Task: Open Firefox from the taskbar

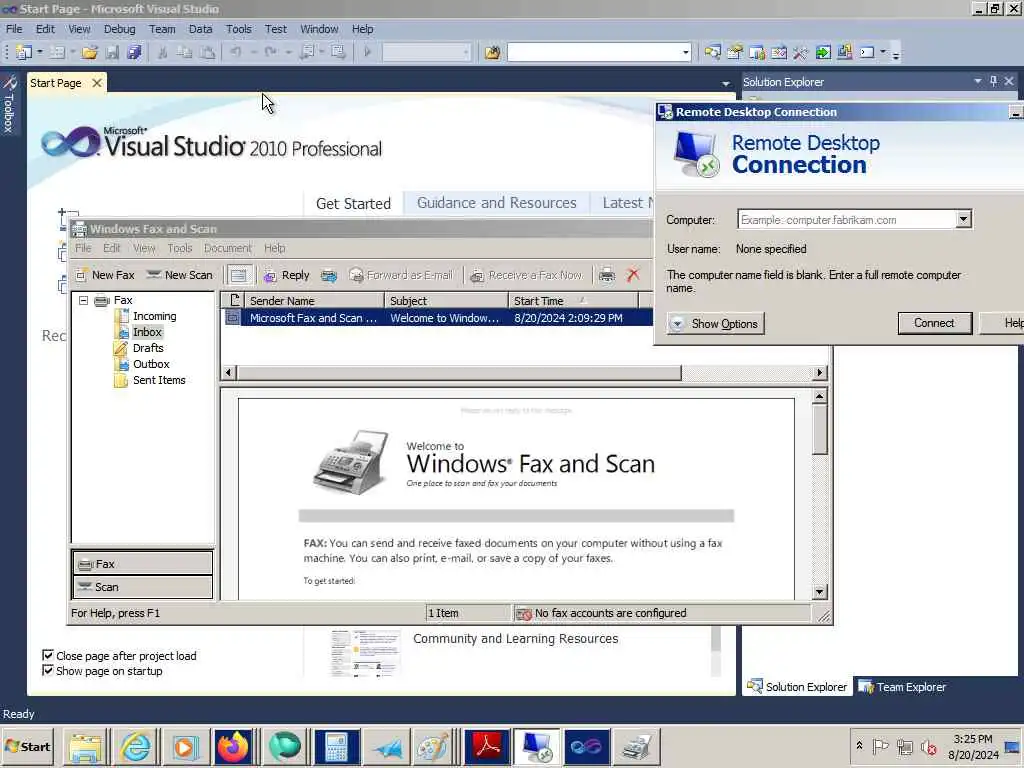Action: pos(233,746)
